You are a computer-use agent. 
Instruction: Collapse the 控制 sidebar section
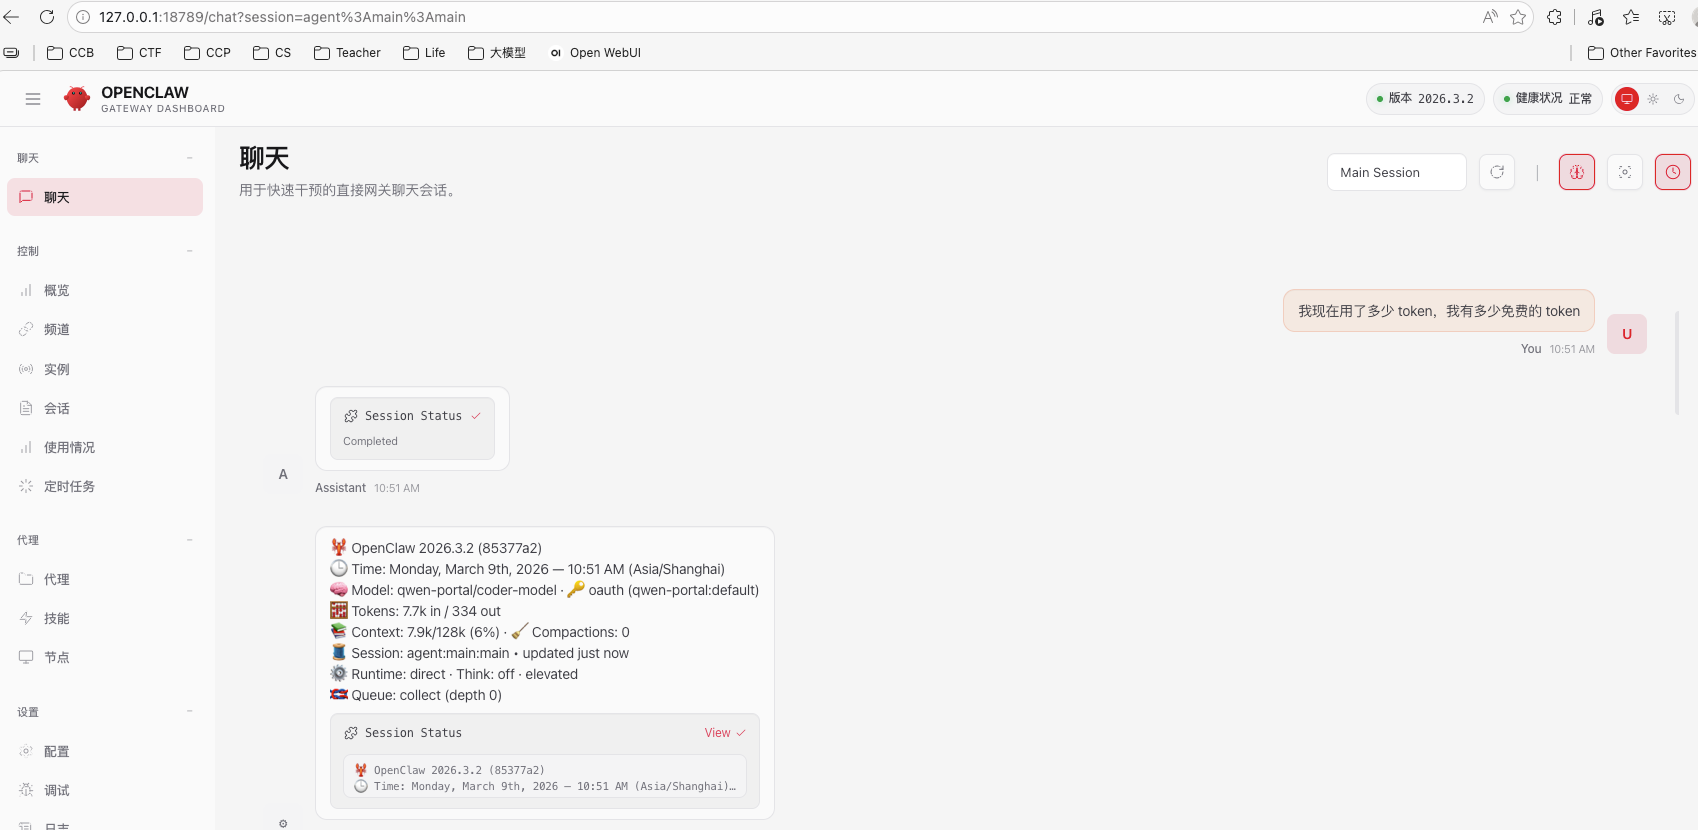[x=189, y=251]
